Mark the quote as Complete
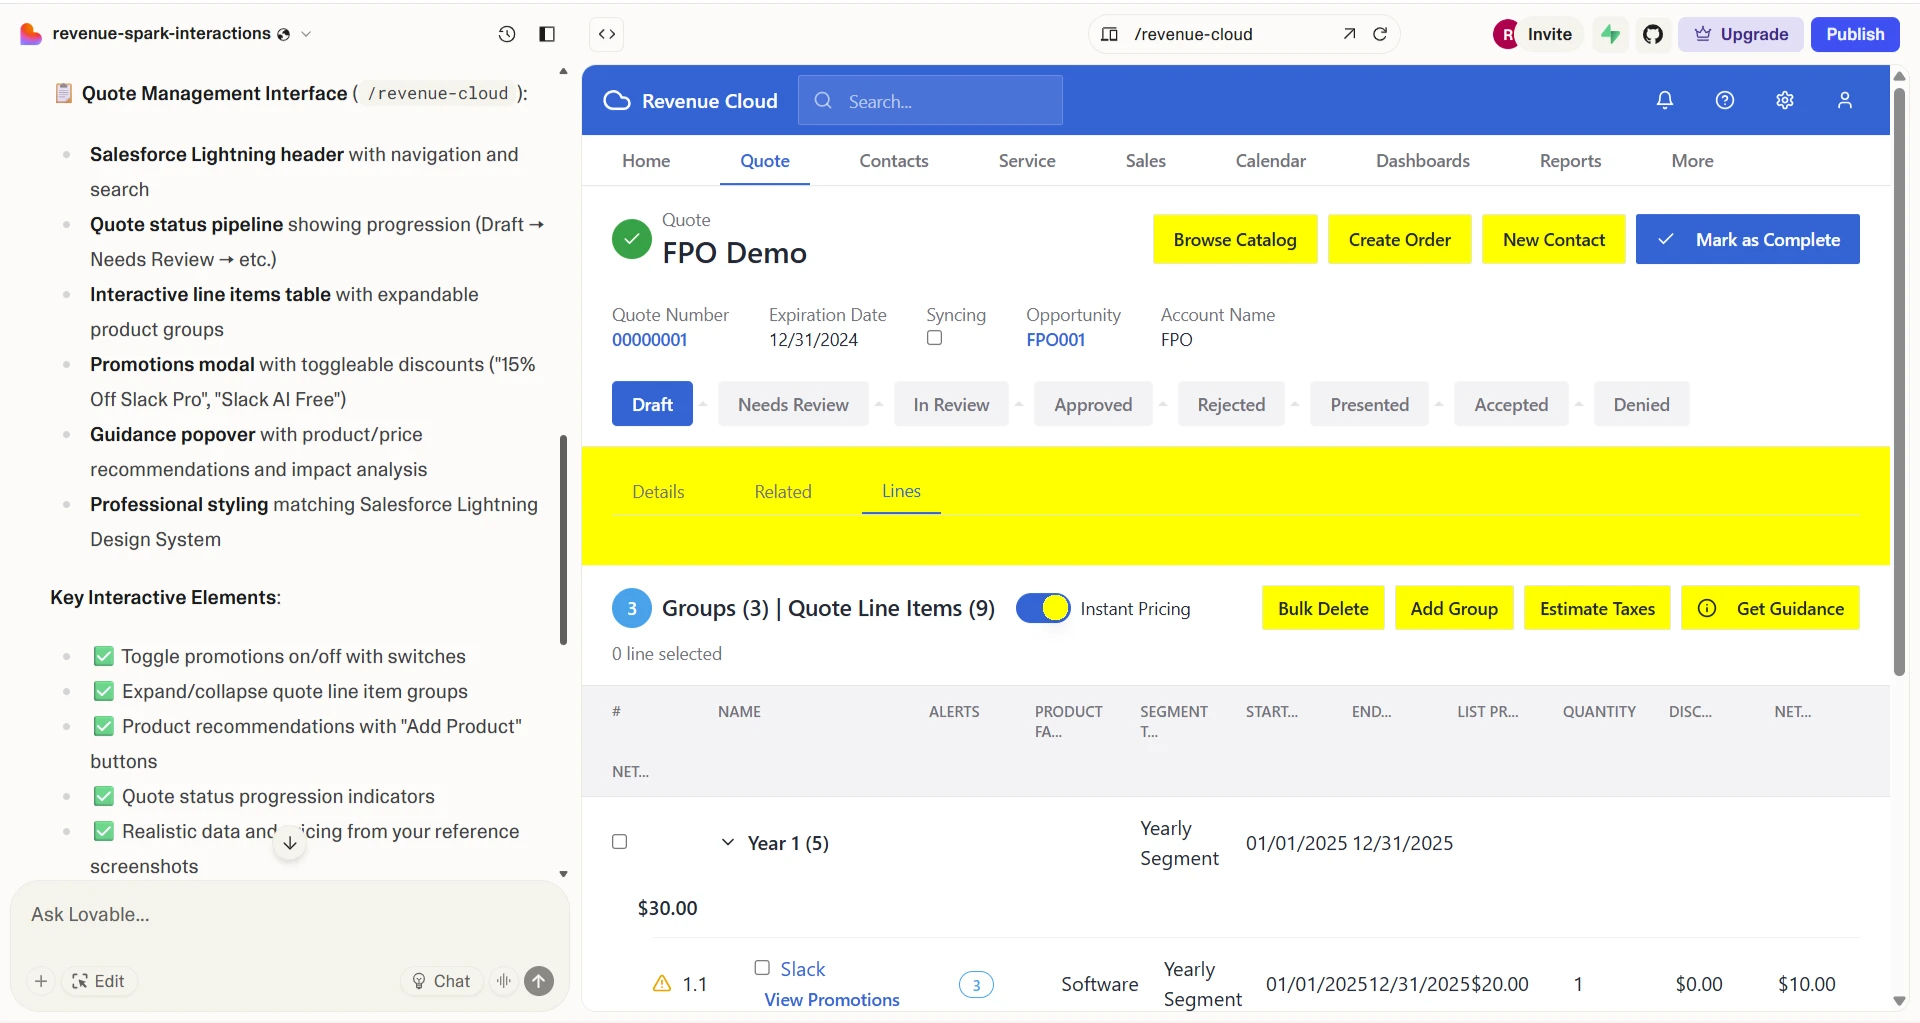 tap(1748, 240)
